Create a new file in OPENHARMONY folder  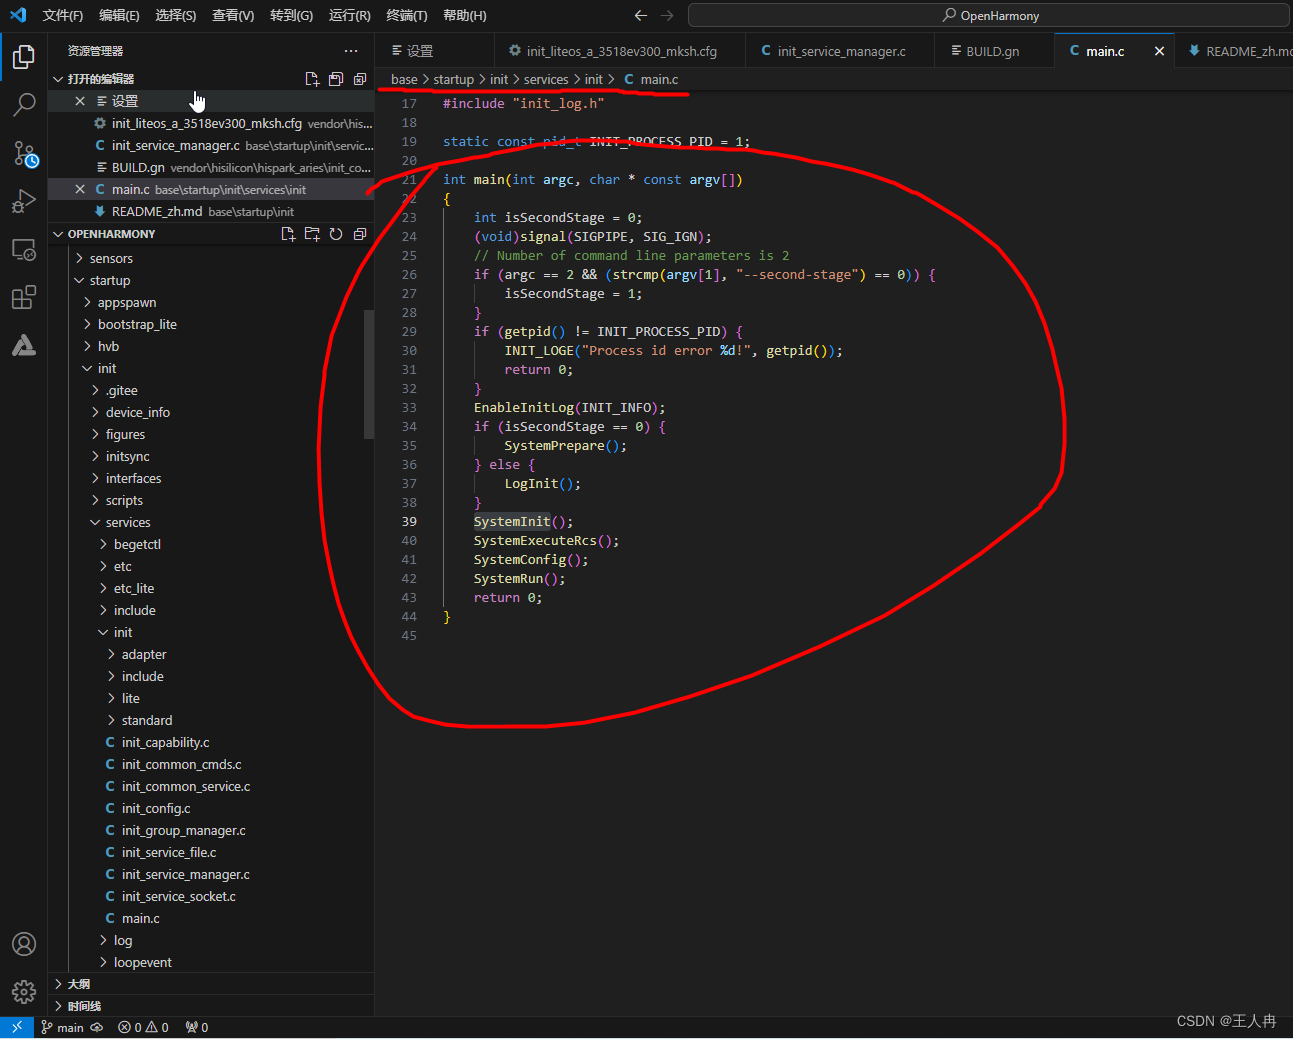tap(288, 234)
